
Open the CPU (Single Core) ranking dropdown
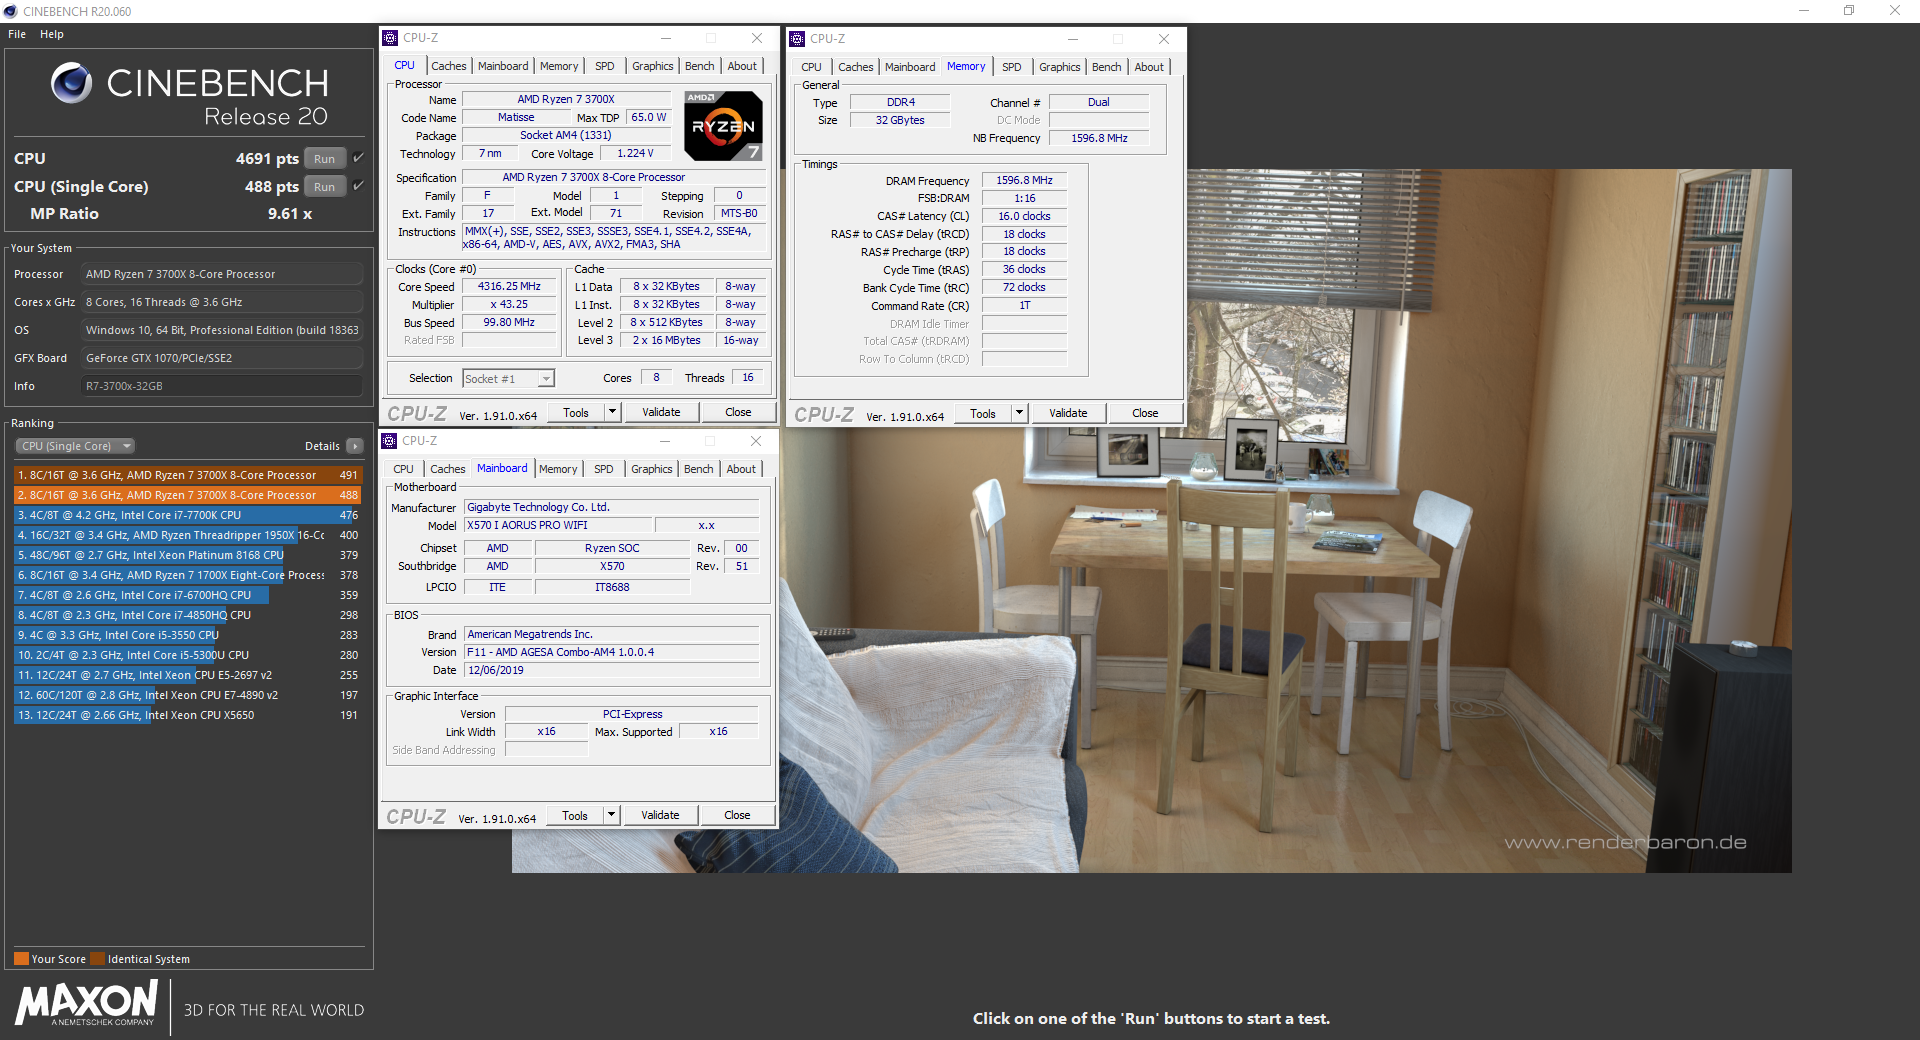click(75, 446)
